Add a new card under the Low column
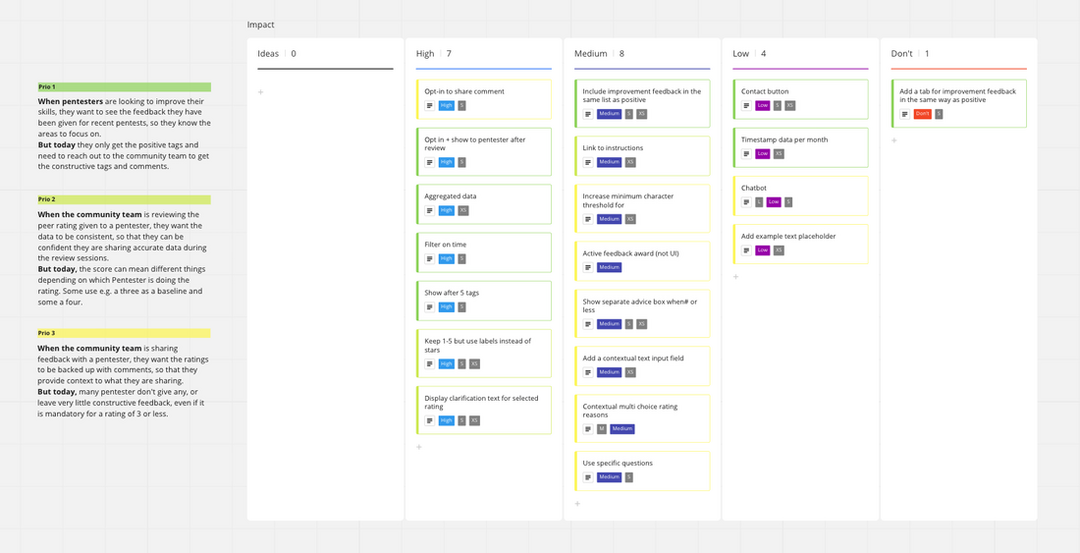The height and width of the screenshot is (553, 1080). 735,277
